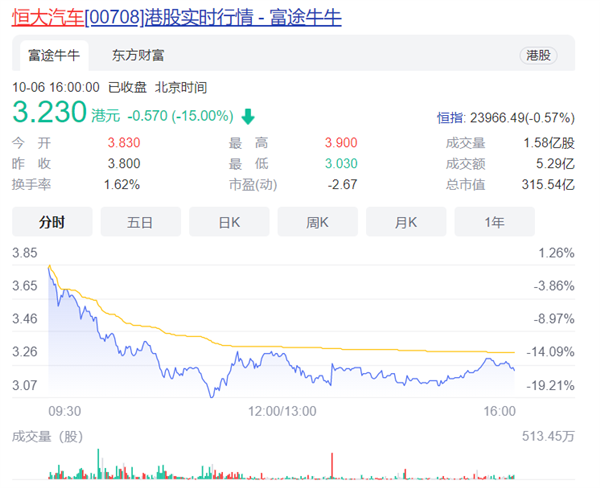Click the 昨收 value 3.800
The width and height of the screenshot is (600, 488).
pyautogui.click(x=124, y=163)
